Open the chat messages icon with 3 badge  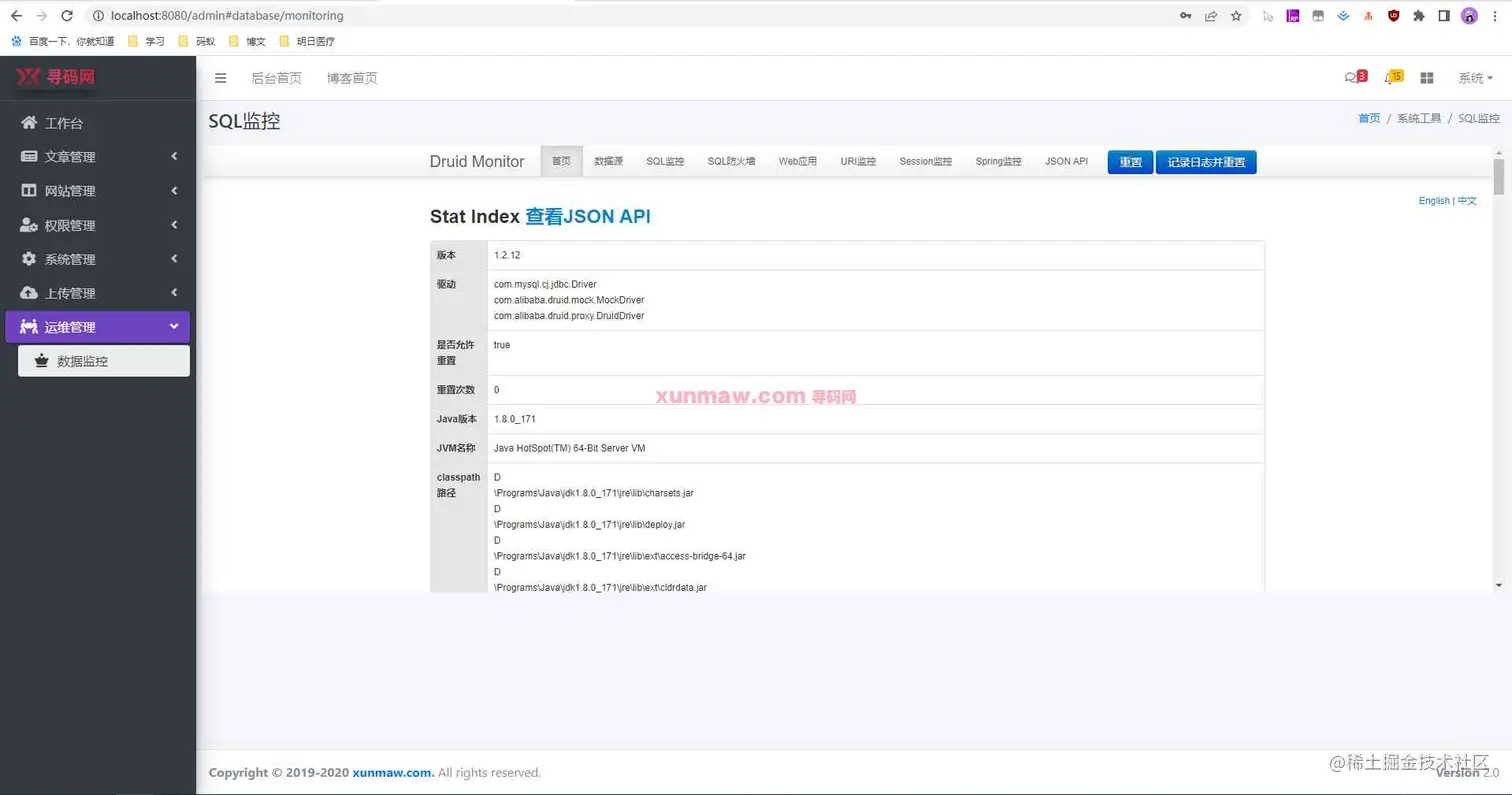click(1355, 77)
